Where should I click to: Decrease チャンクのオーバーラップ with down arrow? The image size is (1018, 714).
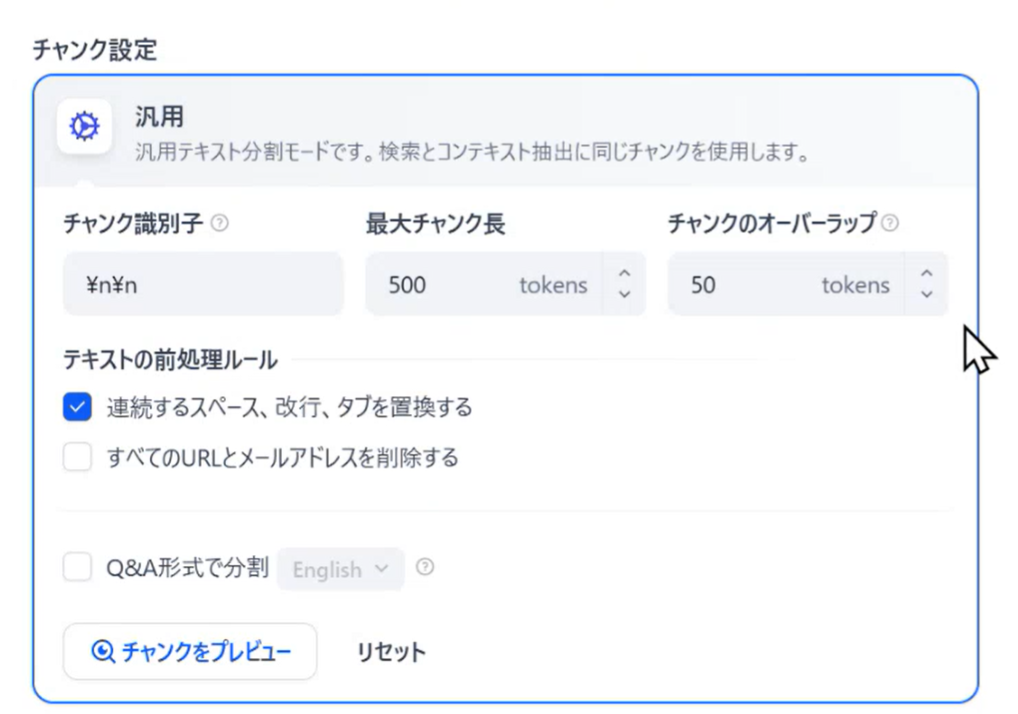(x=927, y=295)
